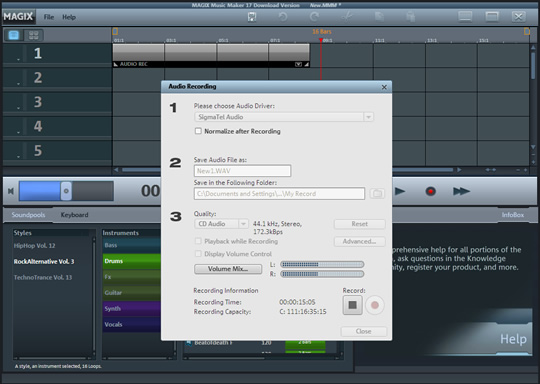Switch to the Keyboard tab
This screenshot has width=540, height=384.
point(74,215)
